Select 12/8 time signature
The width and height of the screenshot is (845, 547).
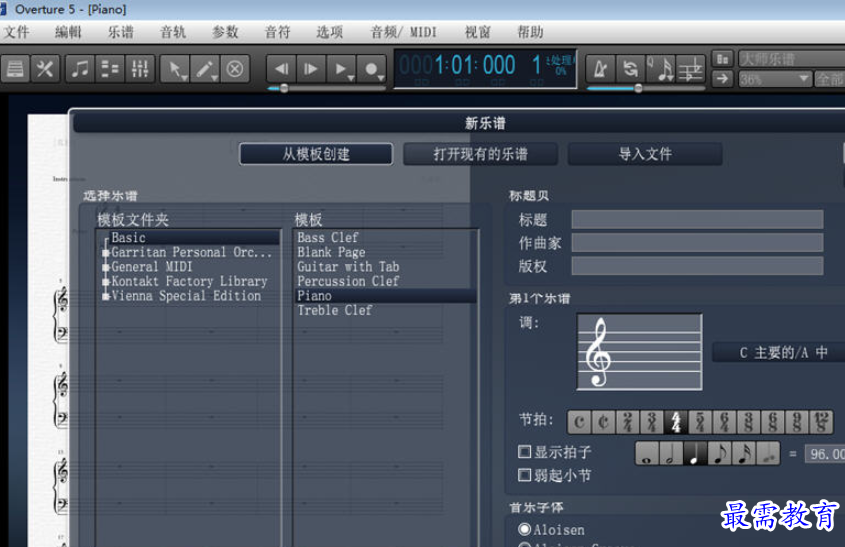(821, 422)
